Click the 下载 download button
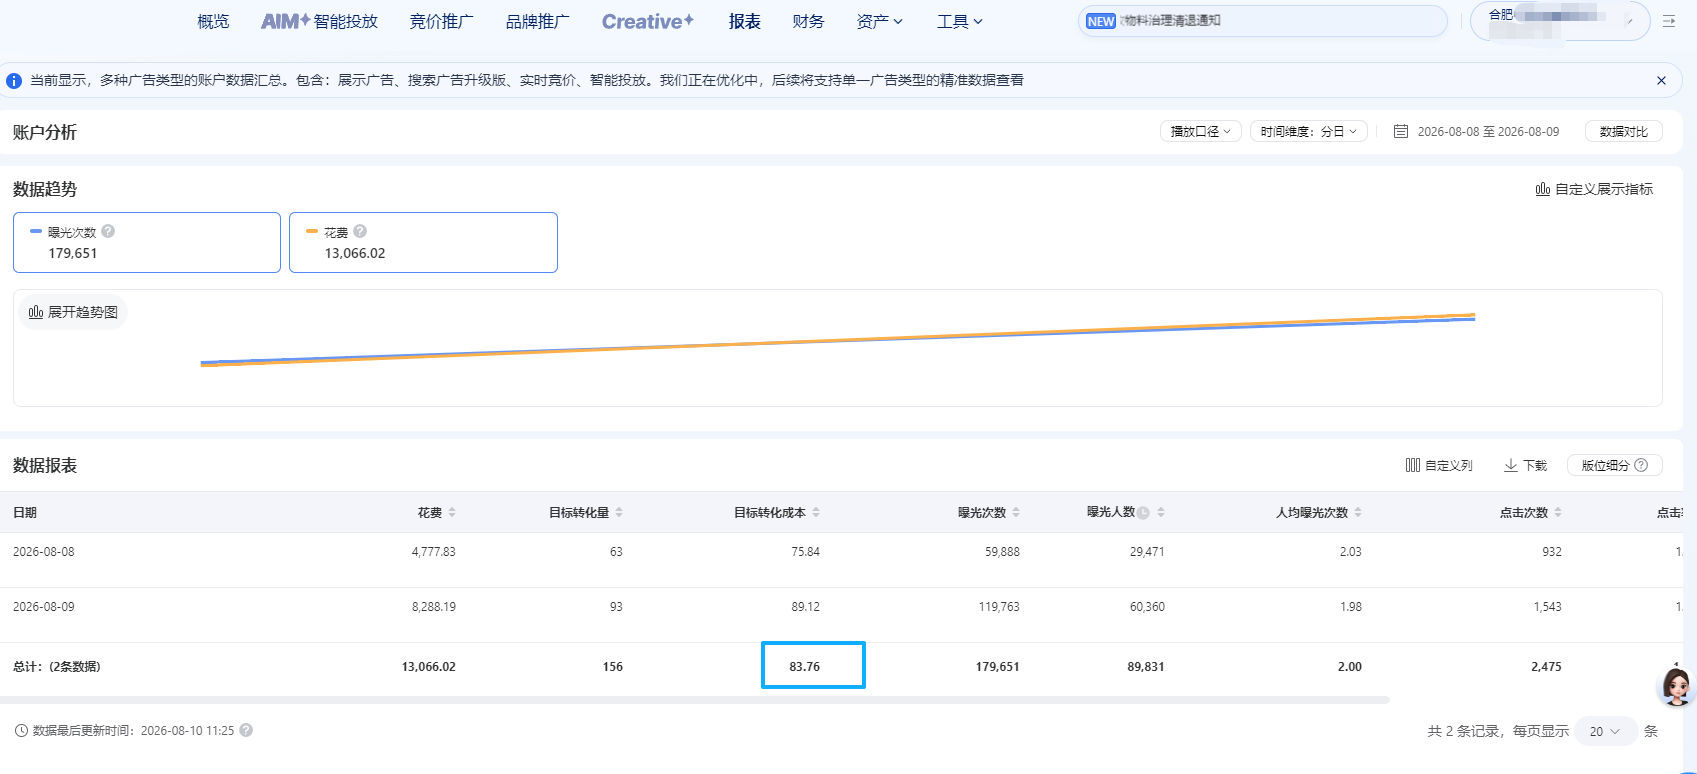 coord(1525,465)
